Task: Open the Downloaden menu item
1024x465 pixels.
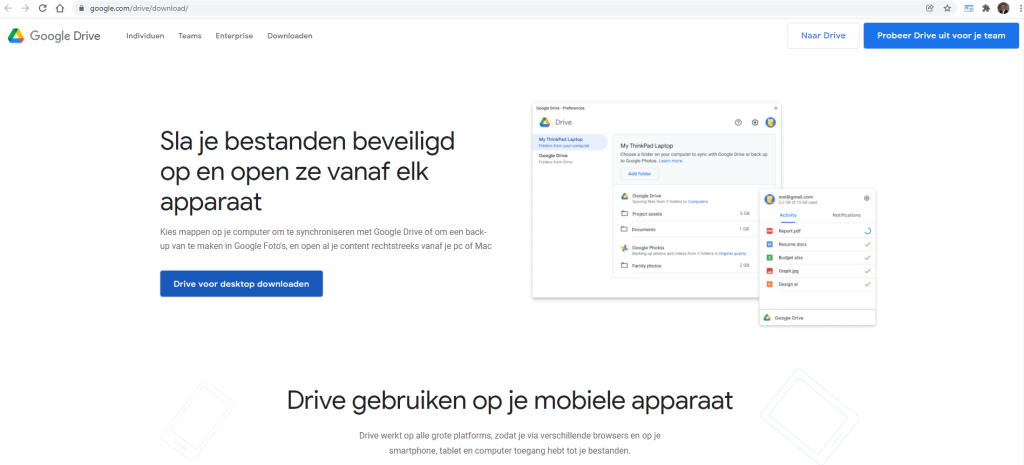Action: [x=290, y=36]
